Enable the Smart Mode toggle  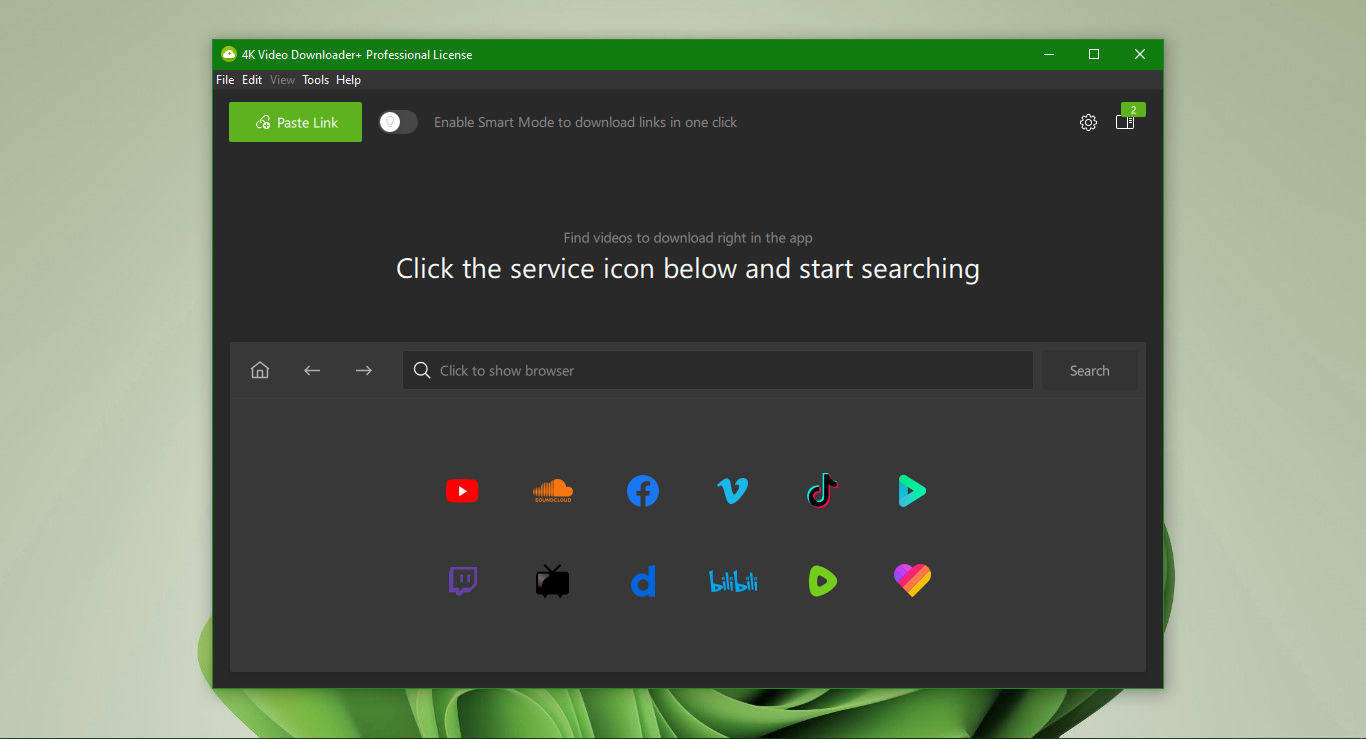click(398, 122)
